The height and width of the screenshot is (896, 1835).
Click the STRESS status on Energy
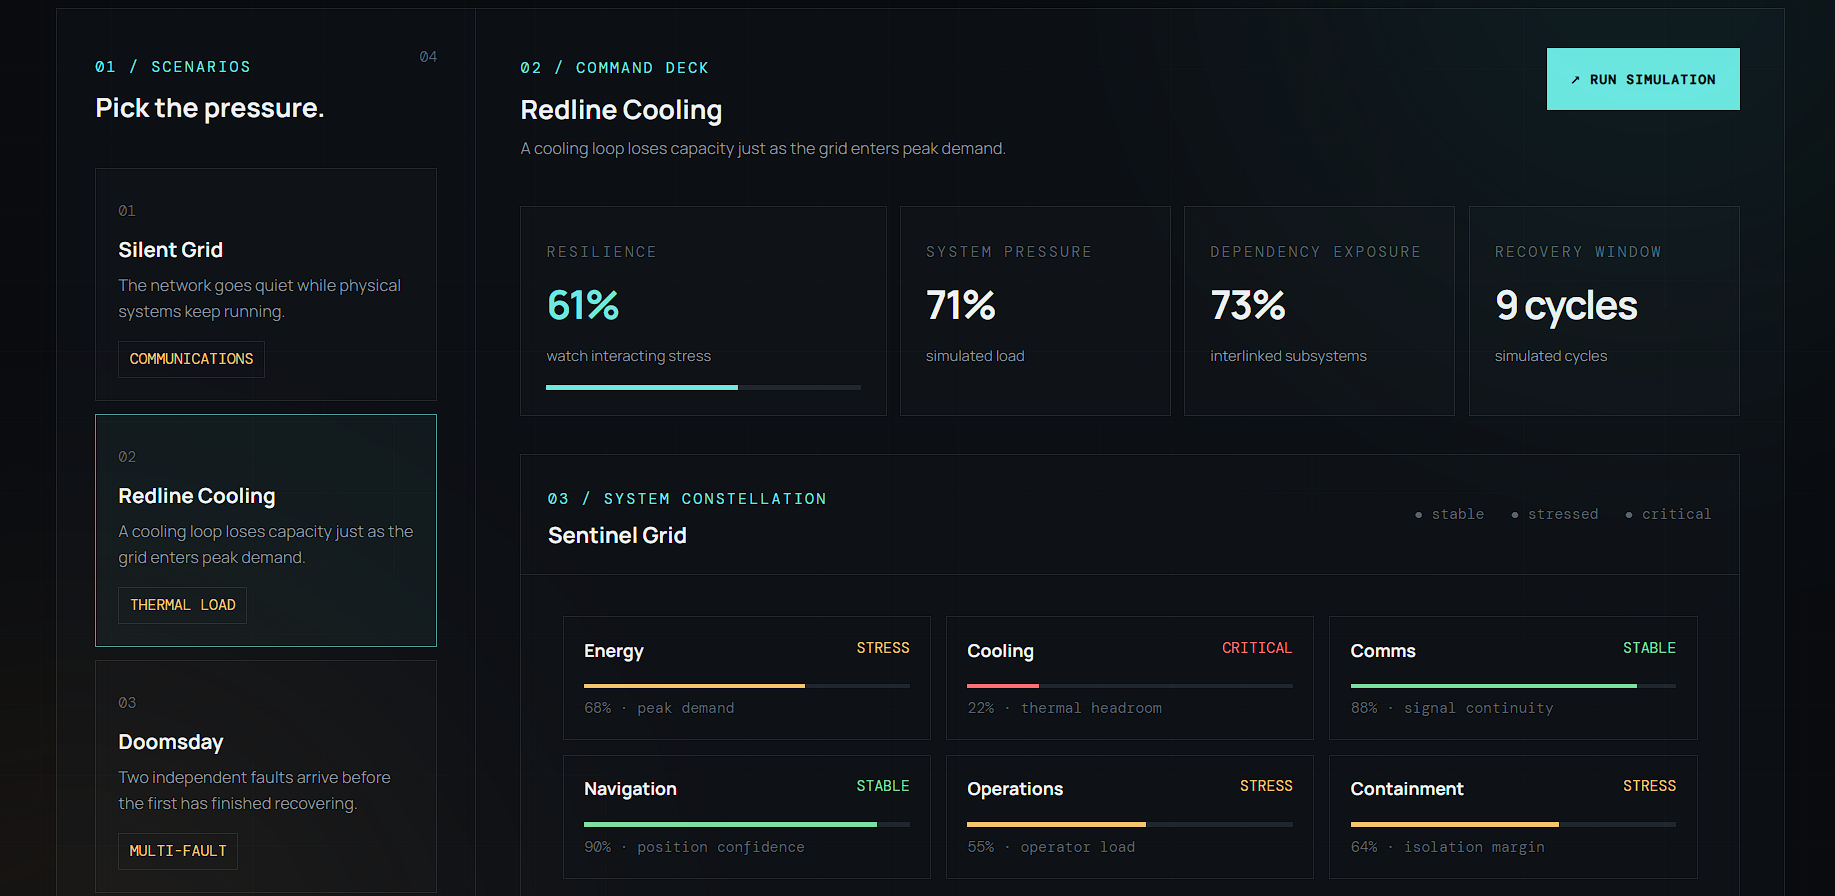point(883,648)
